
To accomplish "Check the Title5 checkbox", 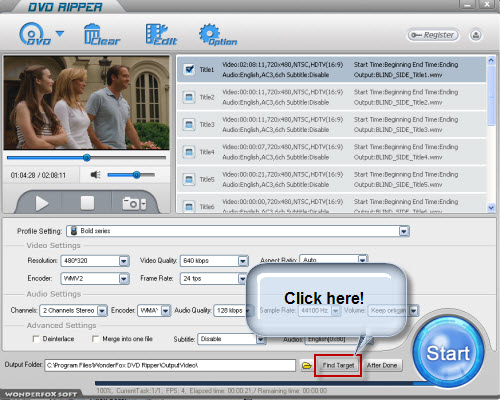I will [189, 179].
